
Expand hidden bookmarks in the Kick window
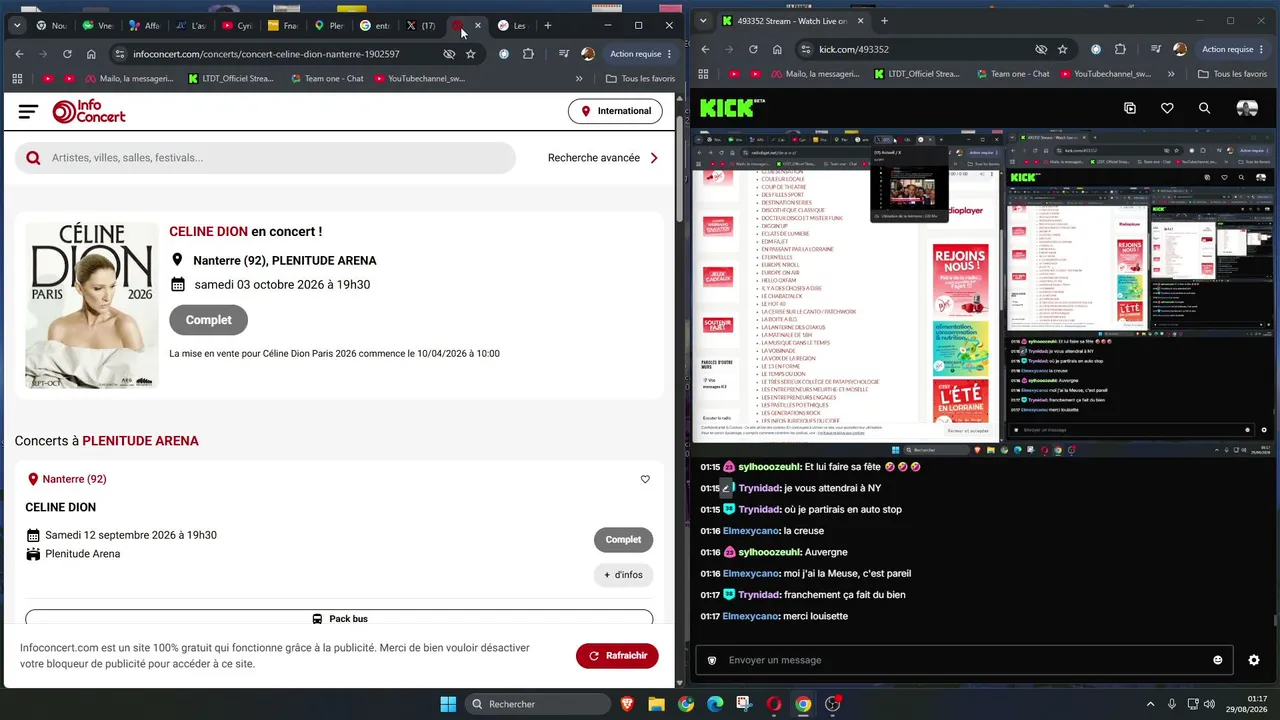tap(1171, 74)
